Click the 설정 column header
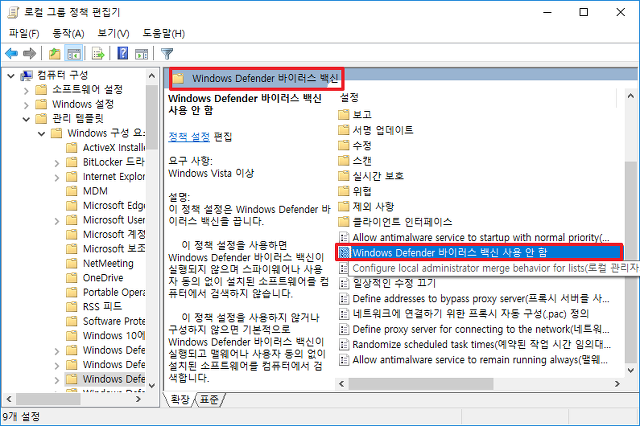Viewport: 640px width, 426px height. tap(349, 98)
